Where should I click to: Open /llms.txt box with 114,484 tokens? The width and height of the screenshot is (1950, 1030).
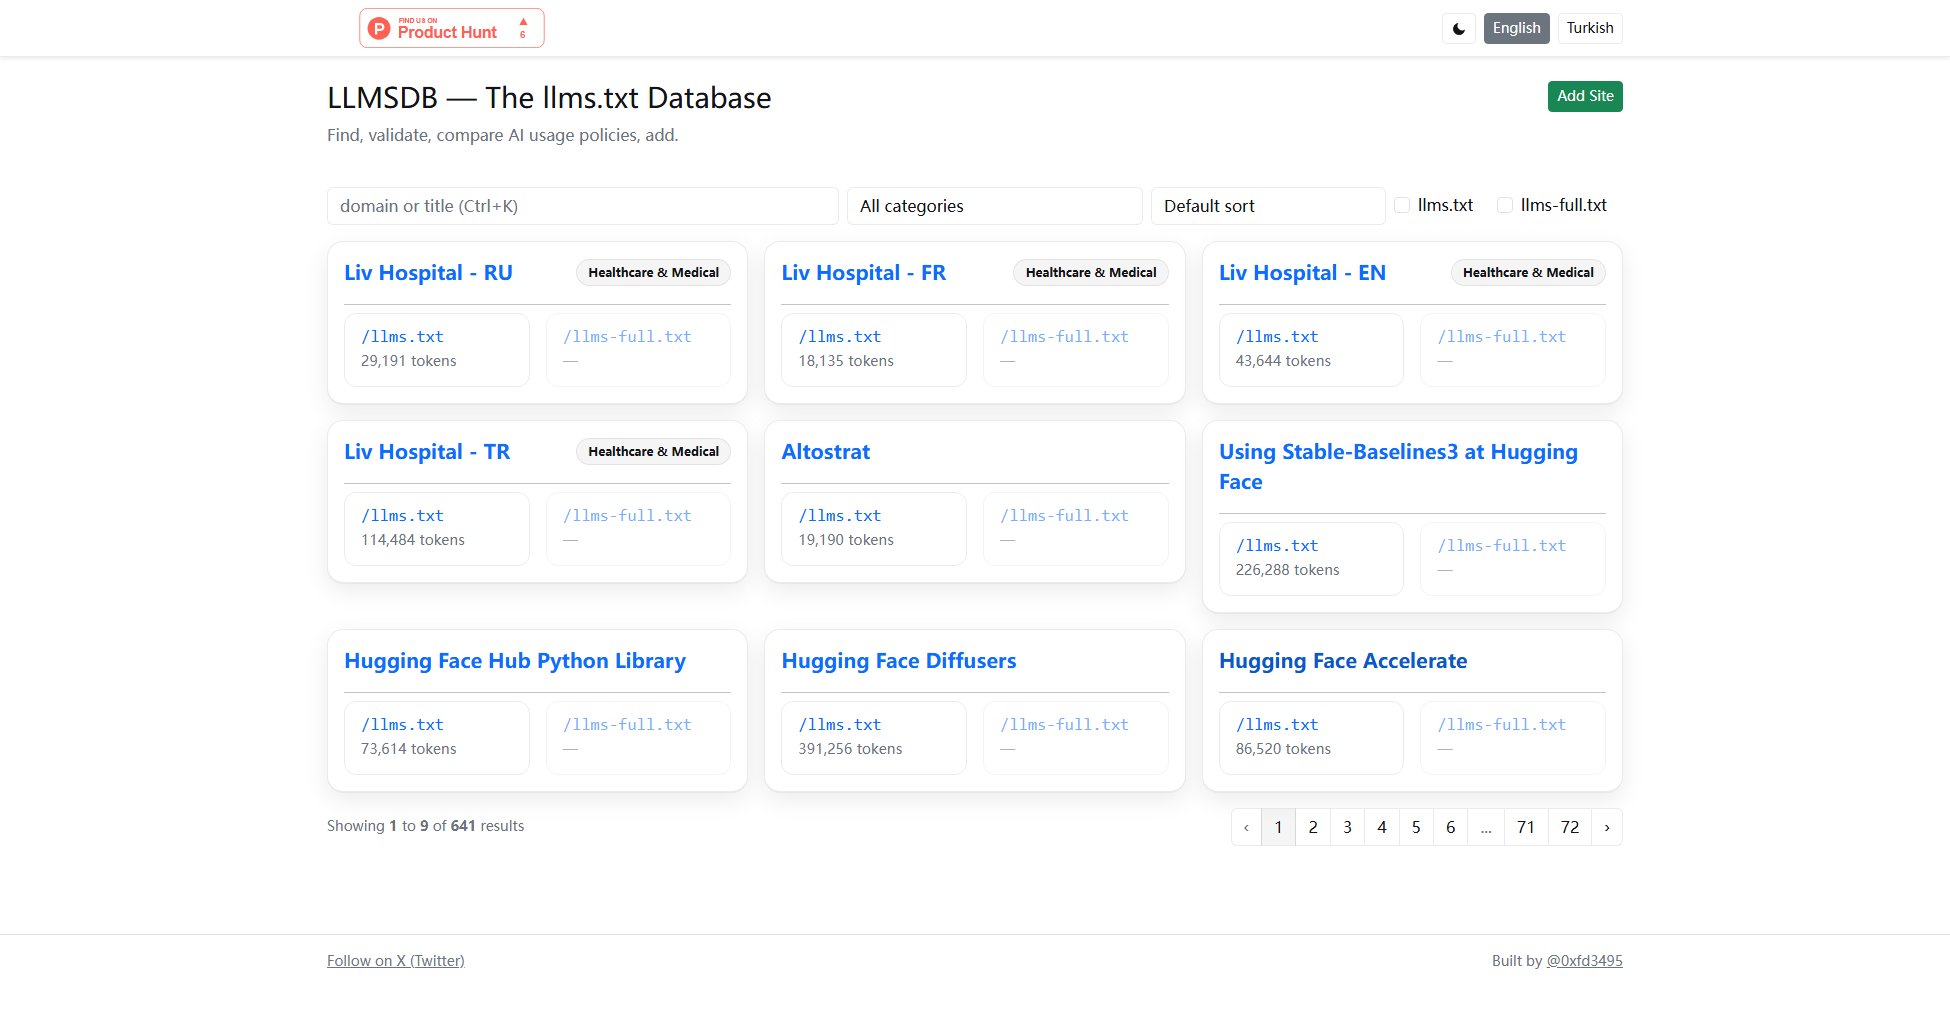[437, 529]
